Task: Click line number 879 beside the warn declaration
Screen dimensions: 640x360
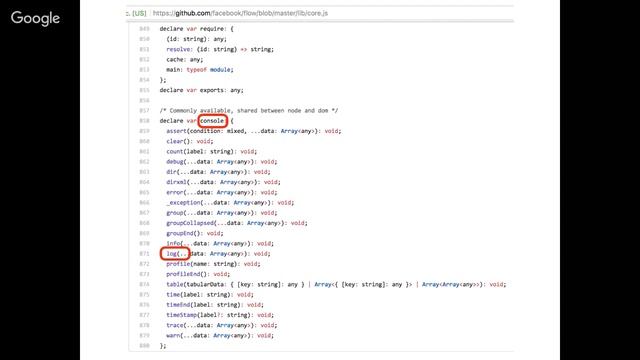Action: tap(144, 335)
